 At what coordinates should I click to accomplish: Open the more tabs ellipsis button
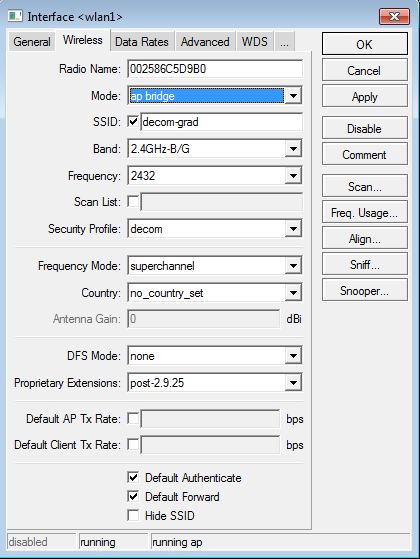point(284,42)
